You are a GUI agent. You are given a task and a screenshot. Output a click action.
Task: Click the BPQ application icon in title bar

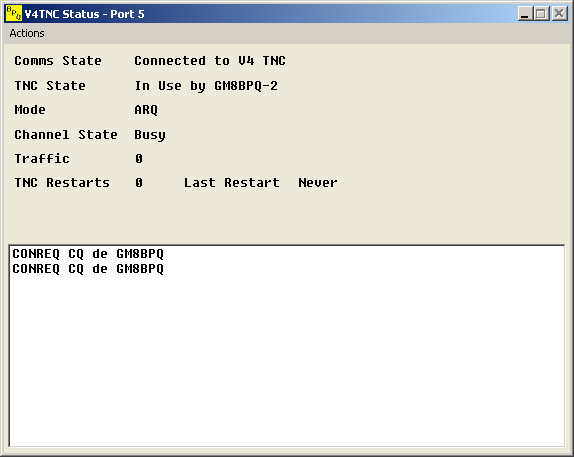click(x=14, y=14)
